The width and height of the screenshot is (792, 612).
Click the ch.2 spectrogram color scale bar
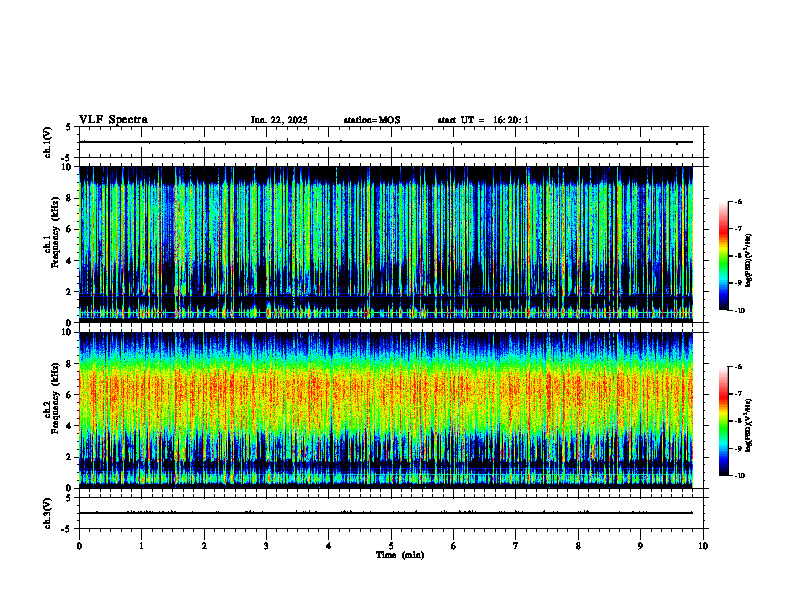pos(724,421)
